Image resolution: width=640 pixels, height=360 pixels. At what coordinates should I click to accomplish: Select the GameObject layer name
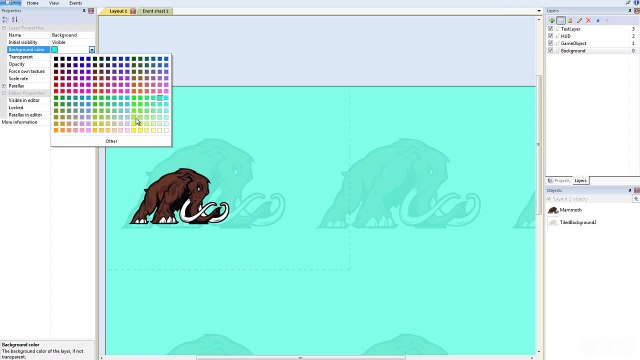pyautogui.click(x=573, y=43)
